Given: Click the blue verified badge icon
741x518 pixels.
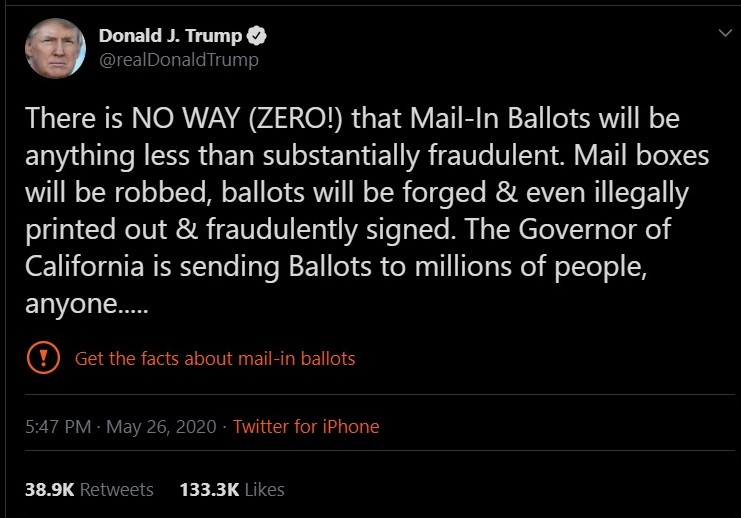Looking at the screenshot, I should point(257,36).
